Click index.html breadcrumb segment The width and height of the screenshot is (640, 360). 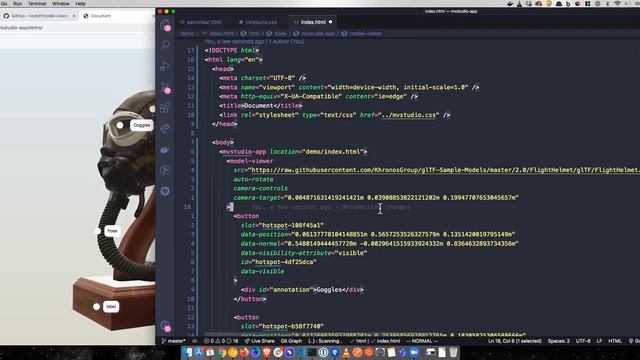point(218,33)
